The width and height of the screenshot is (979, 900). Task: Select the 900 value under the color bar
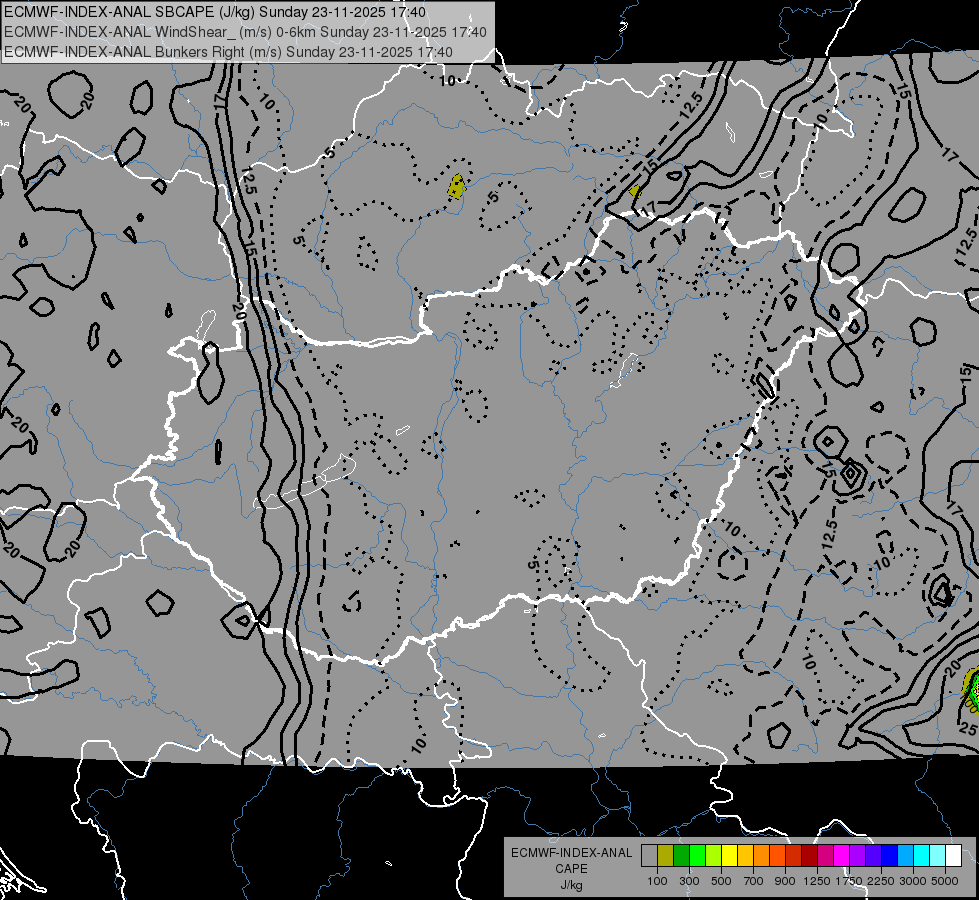point(785,881)
